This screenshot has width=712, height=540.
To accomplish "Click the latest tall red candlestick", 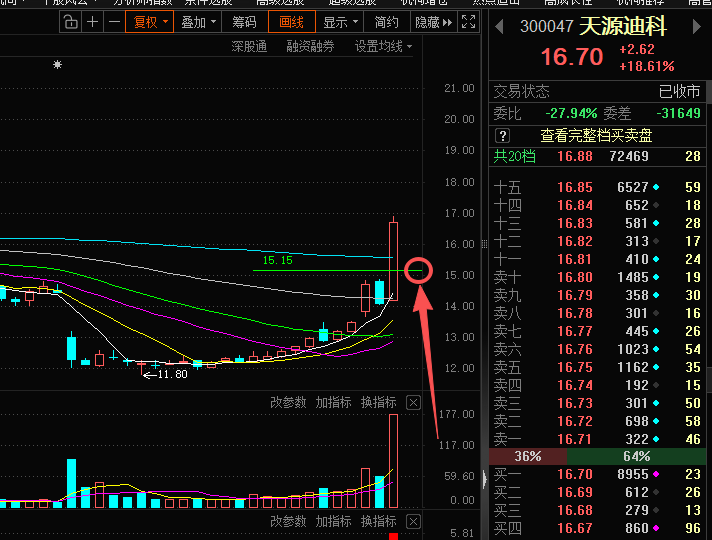I will pos(393,261).
